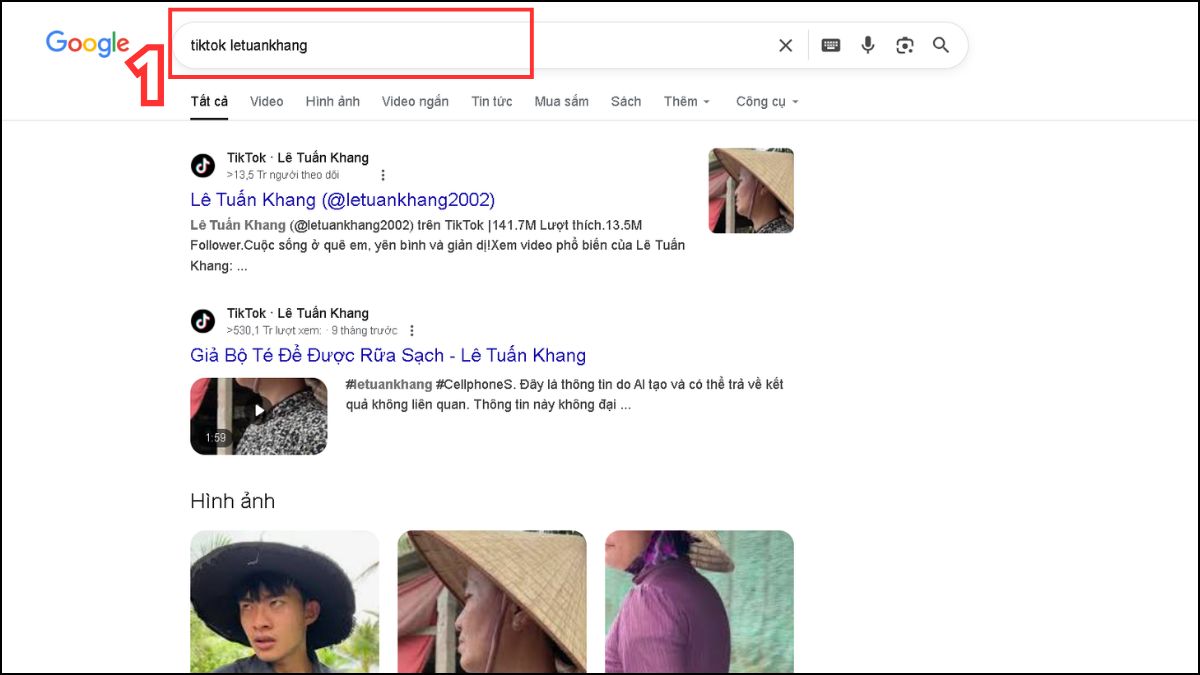Open more options for video result
Image resolution: width=1200 pixels, height=675 pixels.
[411, 330]
